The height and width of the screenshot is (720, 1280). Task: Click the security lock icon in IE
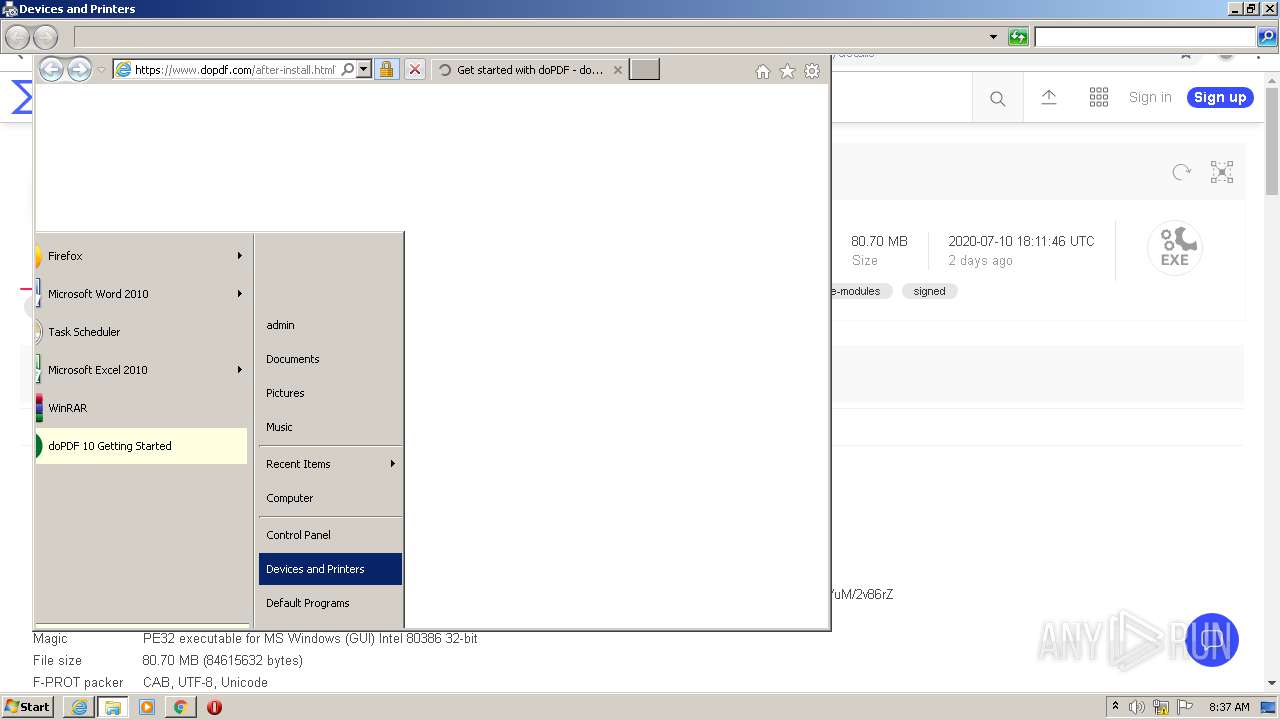coord(386,70)
